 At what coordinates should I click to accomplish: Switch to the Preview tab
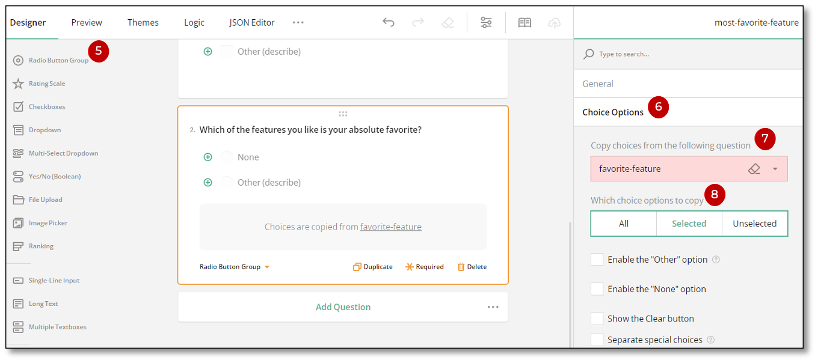point(87,22)
